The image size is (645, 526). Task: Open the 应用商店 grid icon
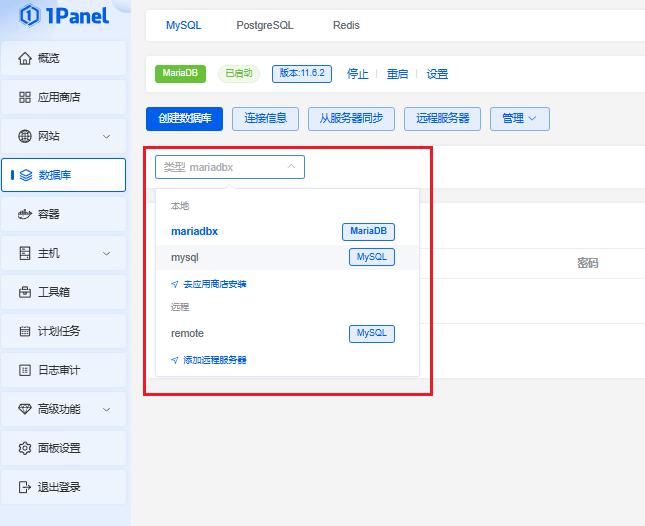point(25,97)
